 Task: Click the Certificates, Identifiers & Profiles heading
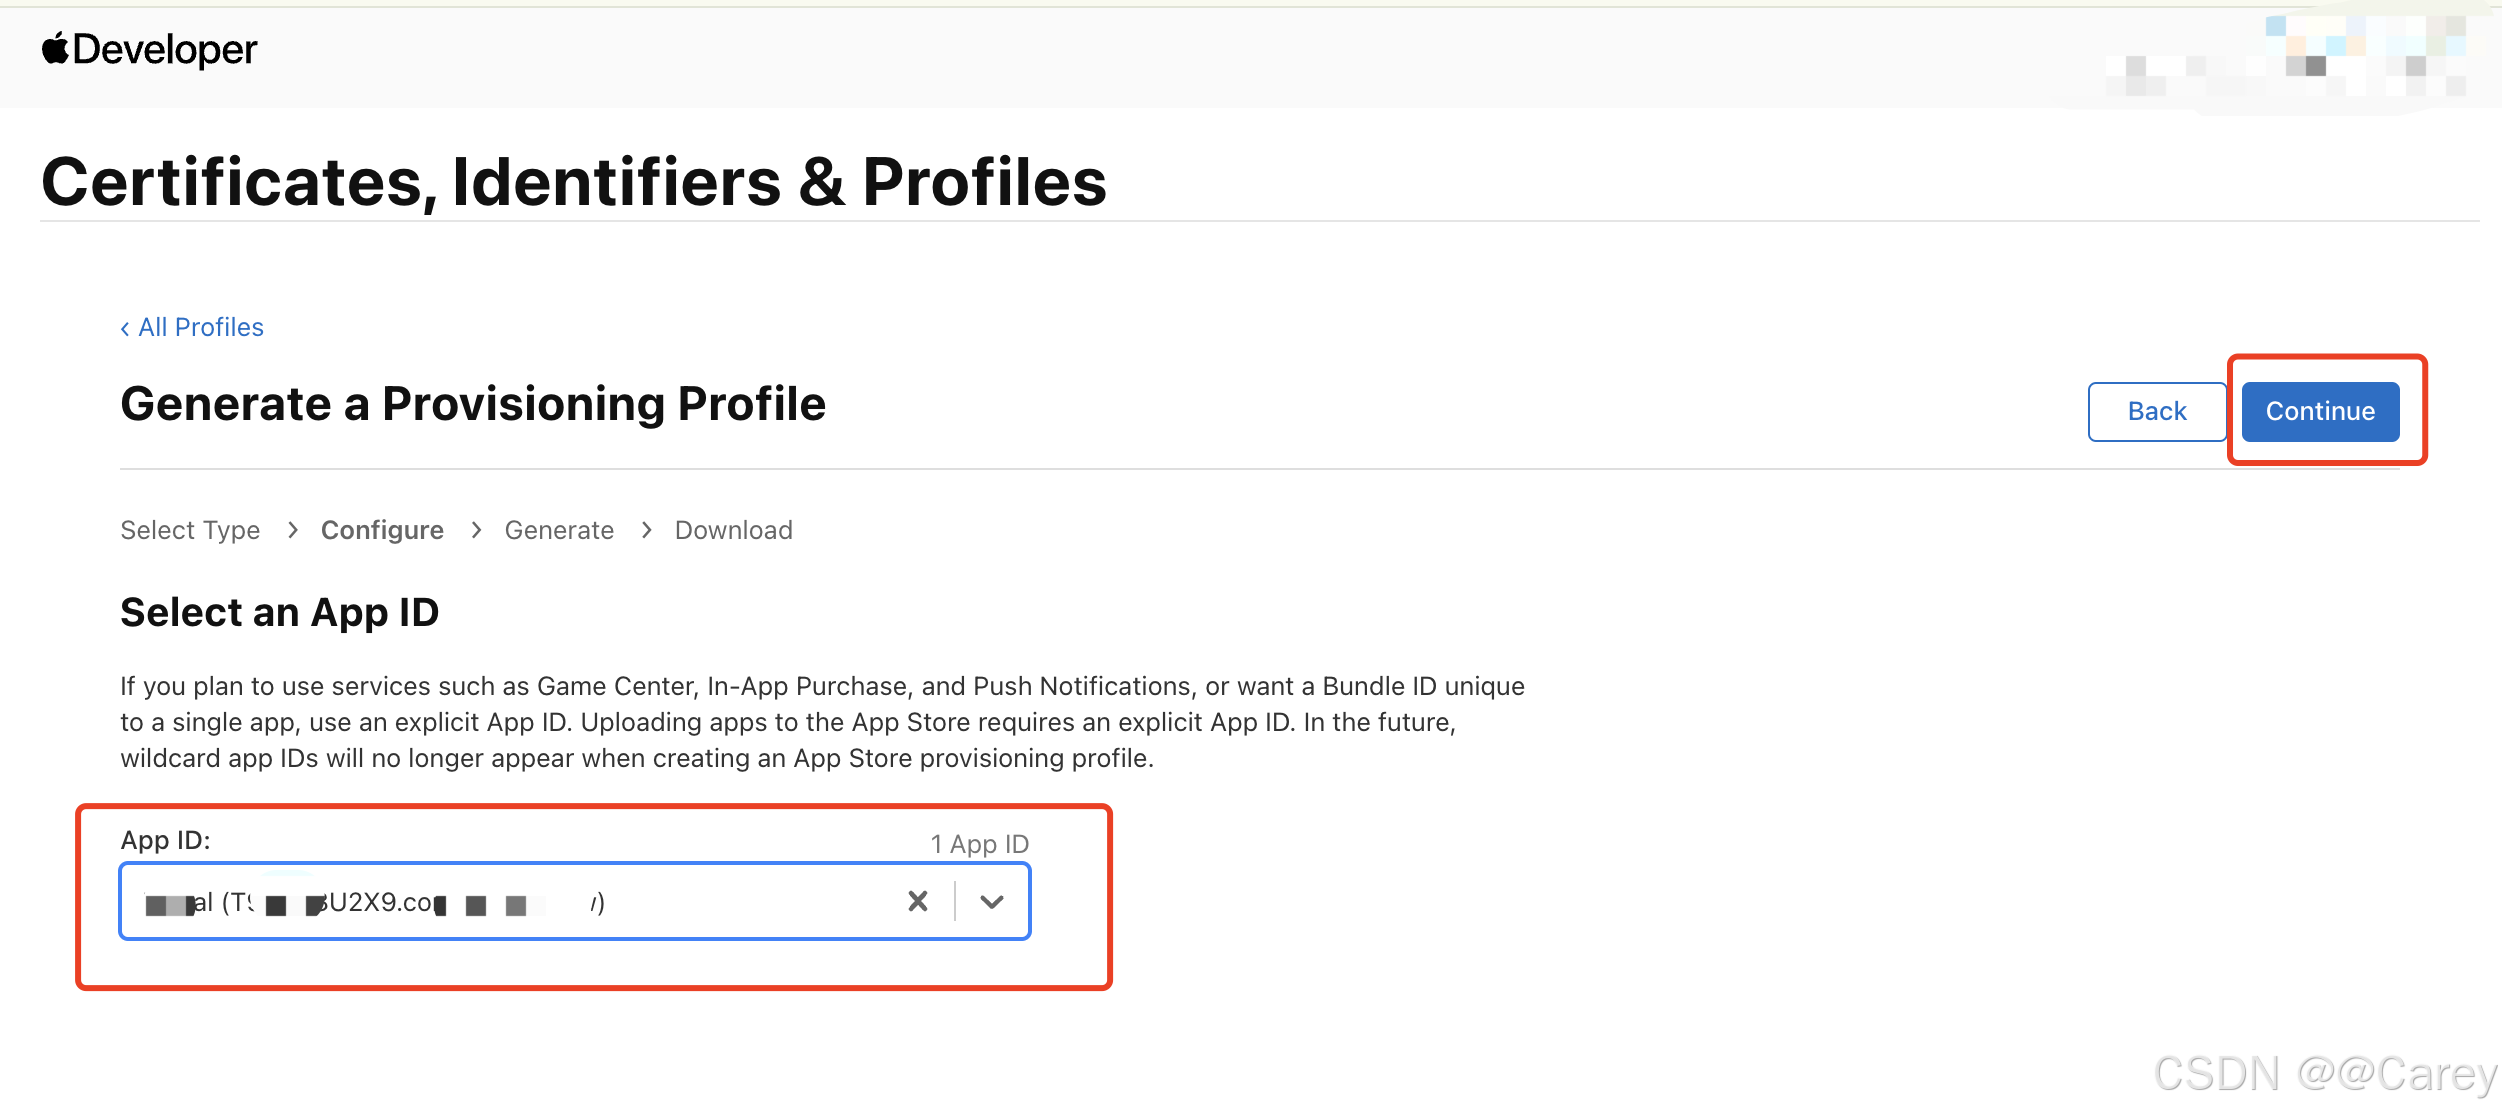574,182
